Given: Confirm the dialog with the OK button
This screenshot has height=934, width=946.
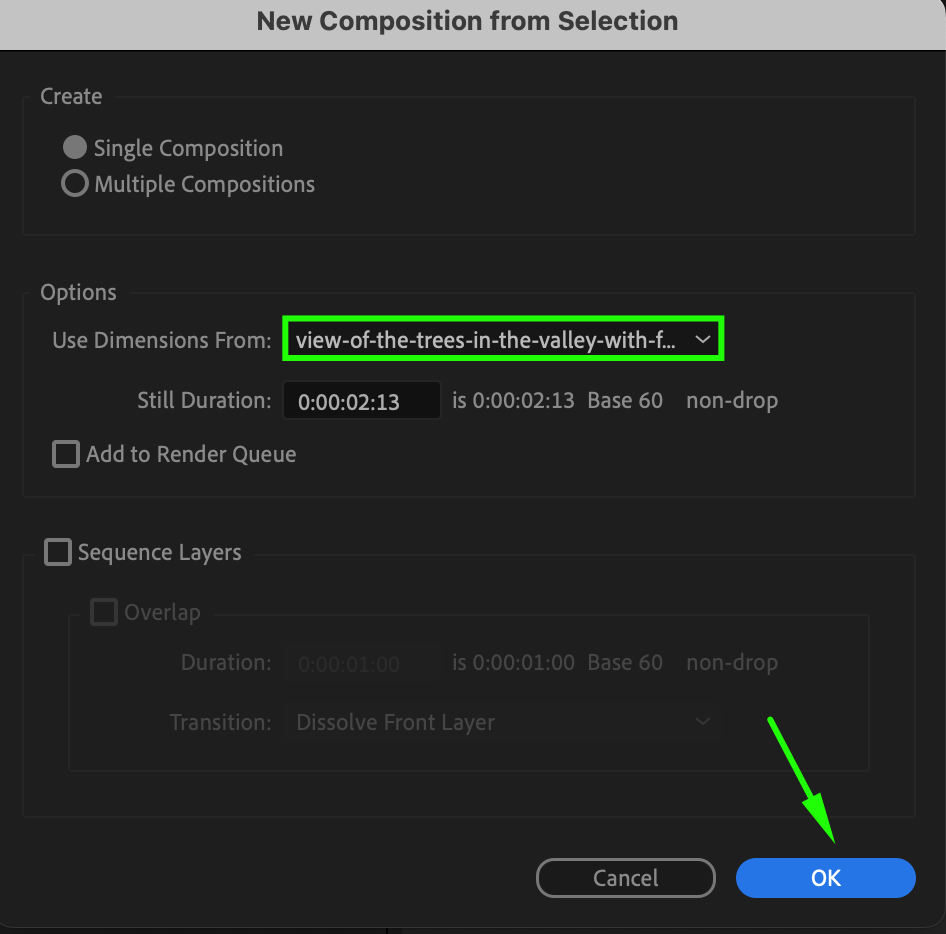Looking at the screenshot, I should pos(825,878).
